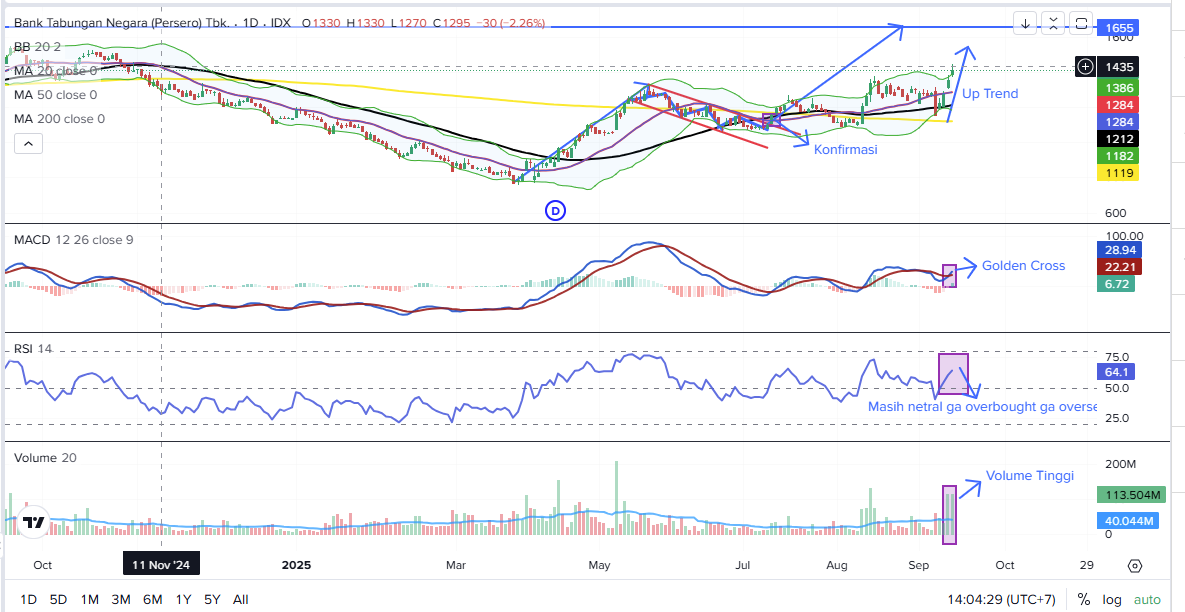Click the Bank Tabungan Negara symbol title
Viewport: 1185px width, 612px height.
[121, 23]
